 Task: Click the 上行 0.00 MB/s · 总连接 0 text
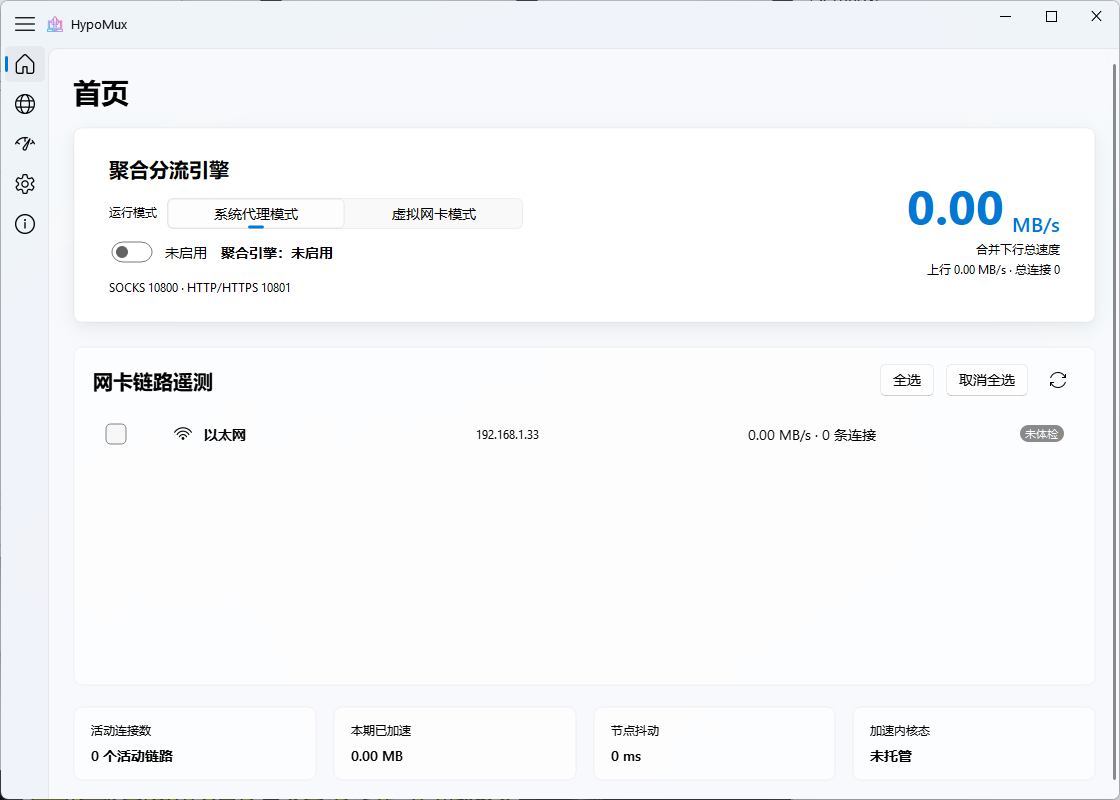coord(994,270)
